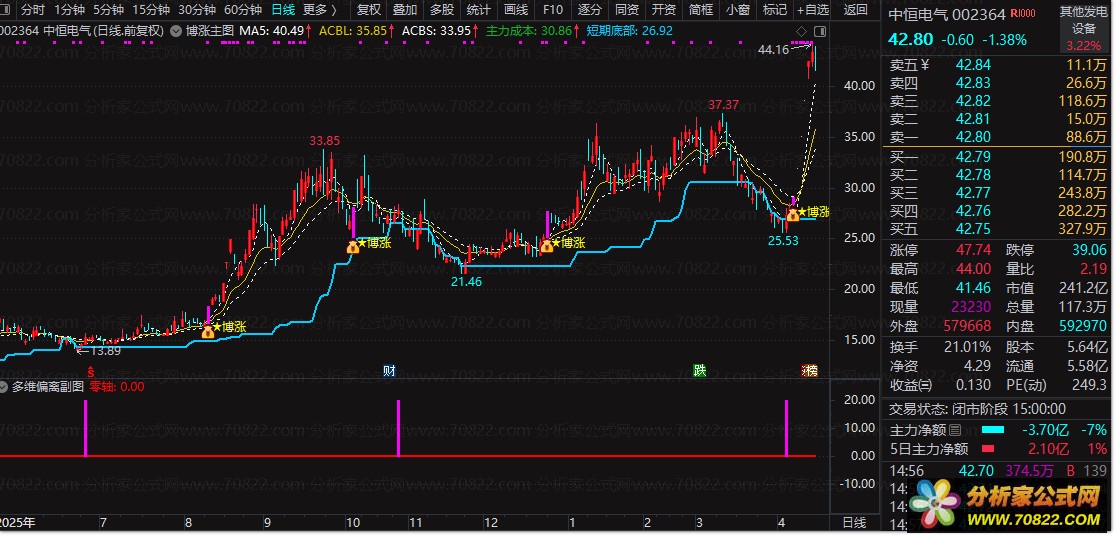
Task: Click the 博涨 money bag signal near 25.53 low
Action: [792, 215]
